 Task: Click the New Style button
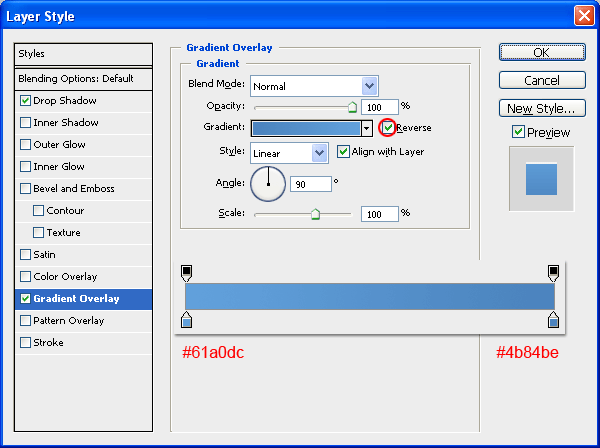[x=542, y=109]
